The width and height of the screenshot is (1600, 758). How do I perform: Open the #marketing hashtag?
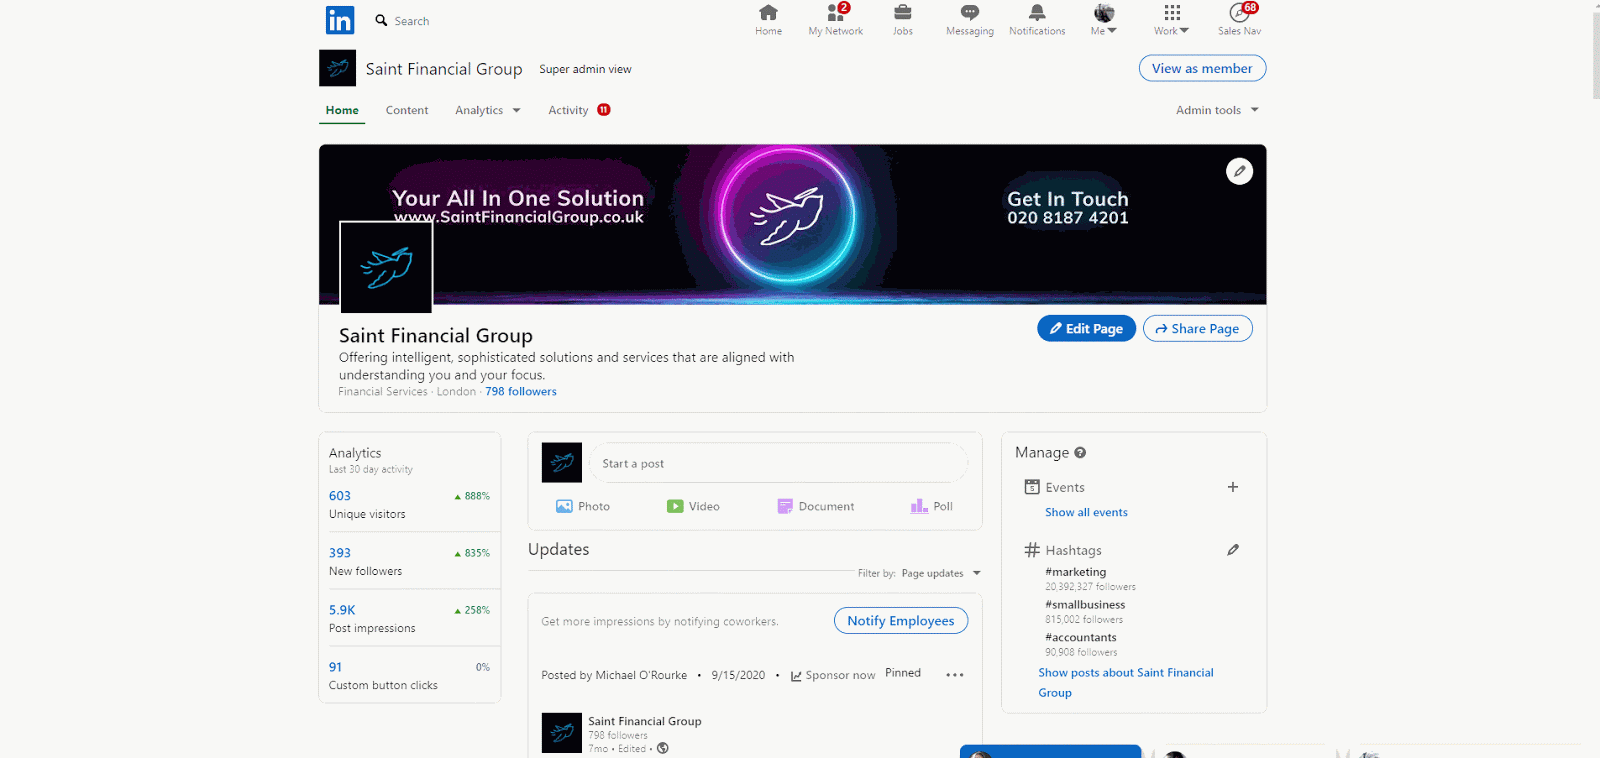[x=1076, y=572]
